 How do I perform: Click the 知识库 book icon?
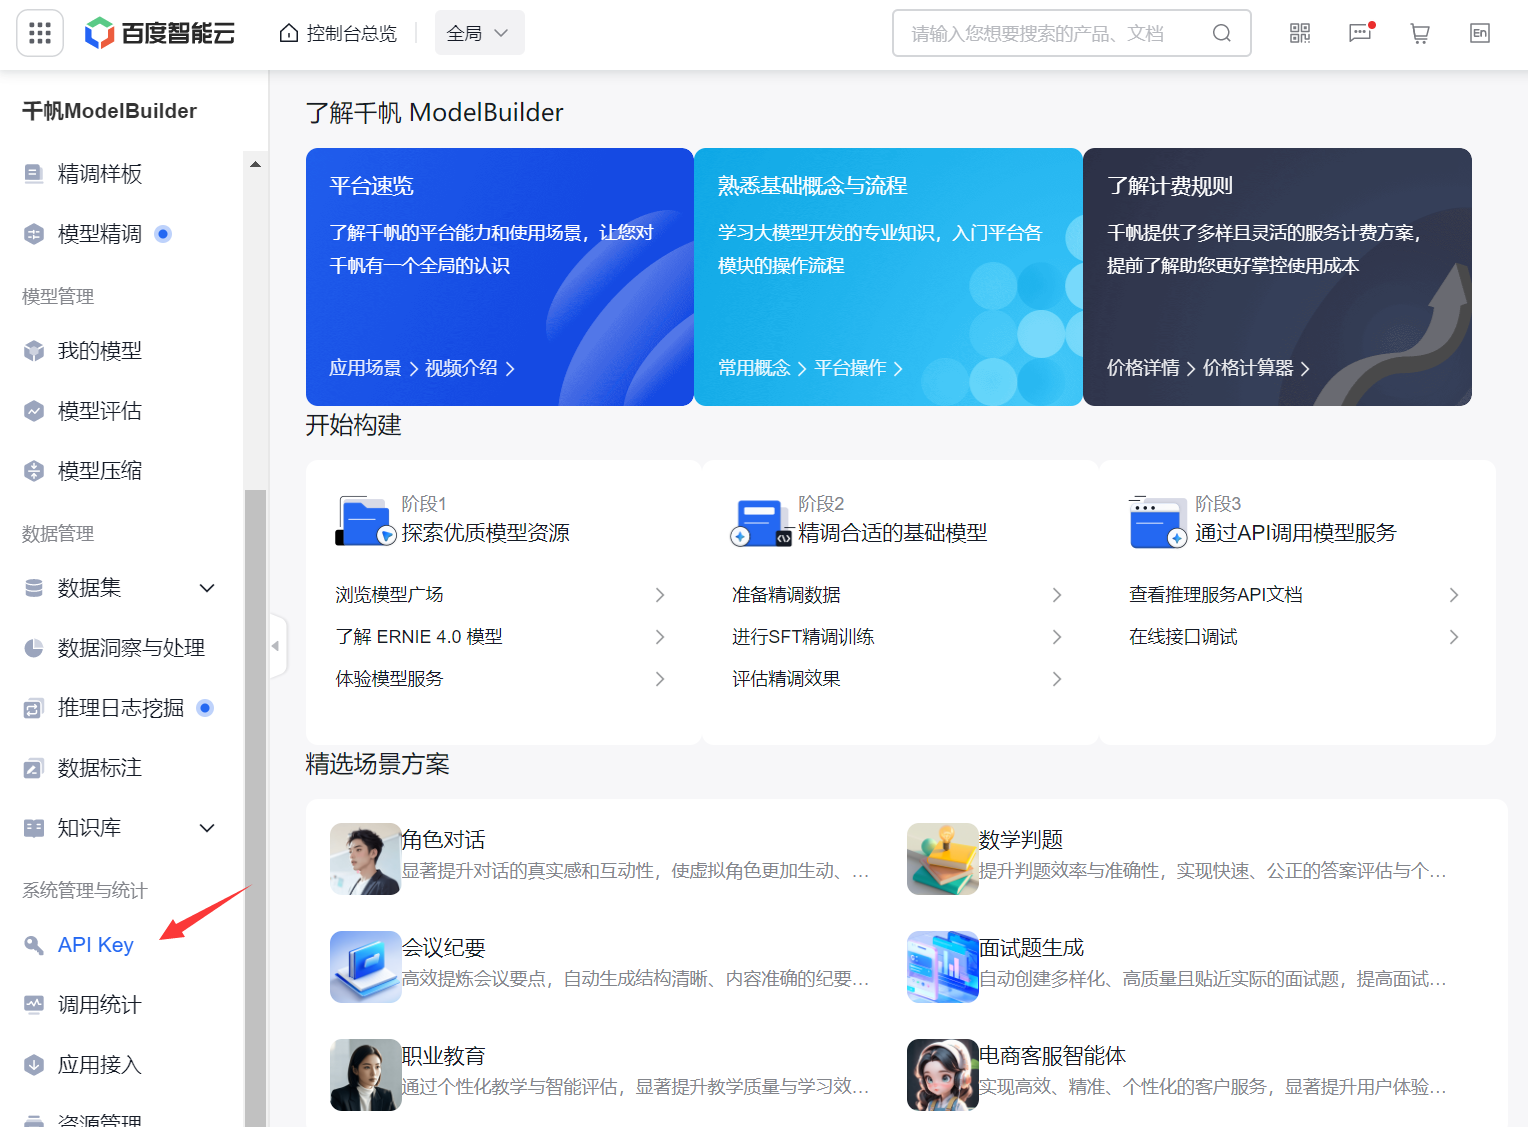[34, 828]
